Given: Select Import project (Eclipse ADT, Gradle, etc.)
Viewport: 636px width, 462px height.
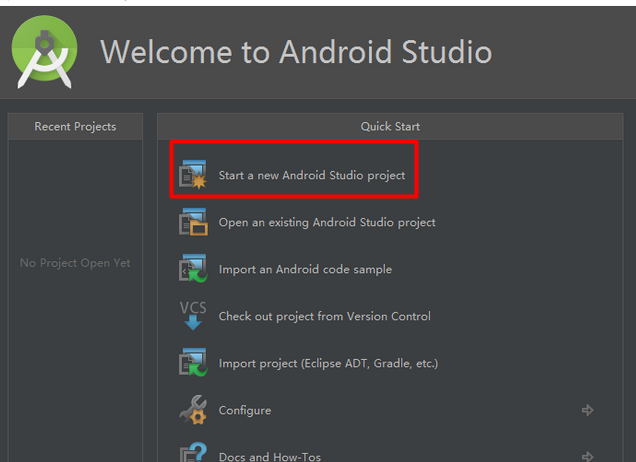Looking at the screenshot, I should (x=329, y=363).
